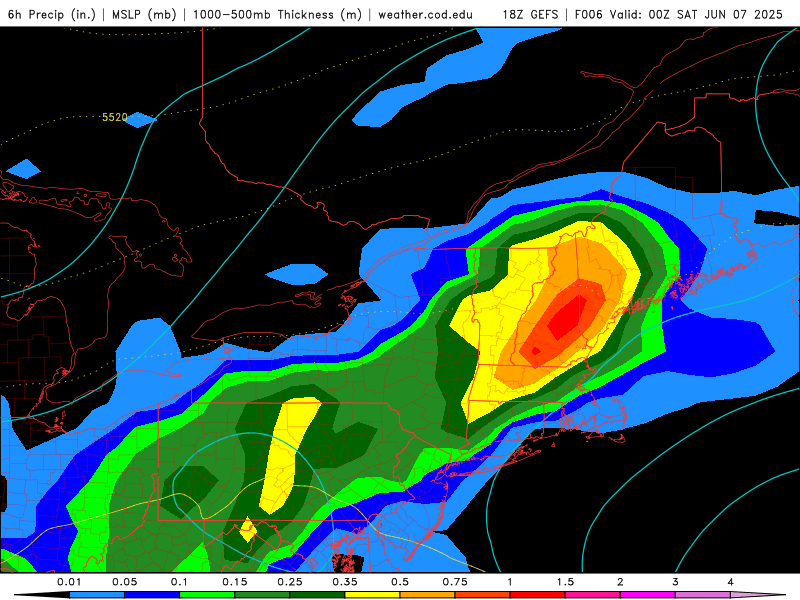Click the 0.25 legend value
Screen dimensions: 800x600
point(290,582)
